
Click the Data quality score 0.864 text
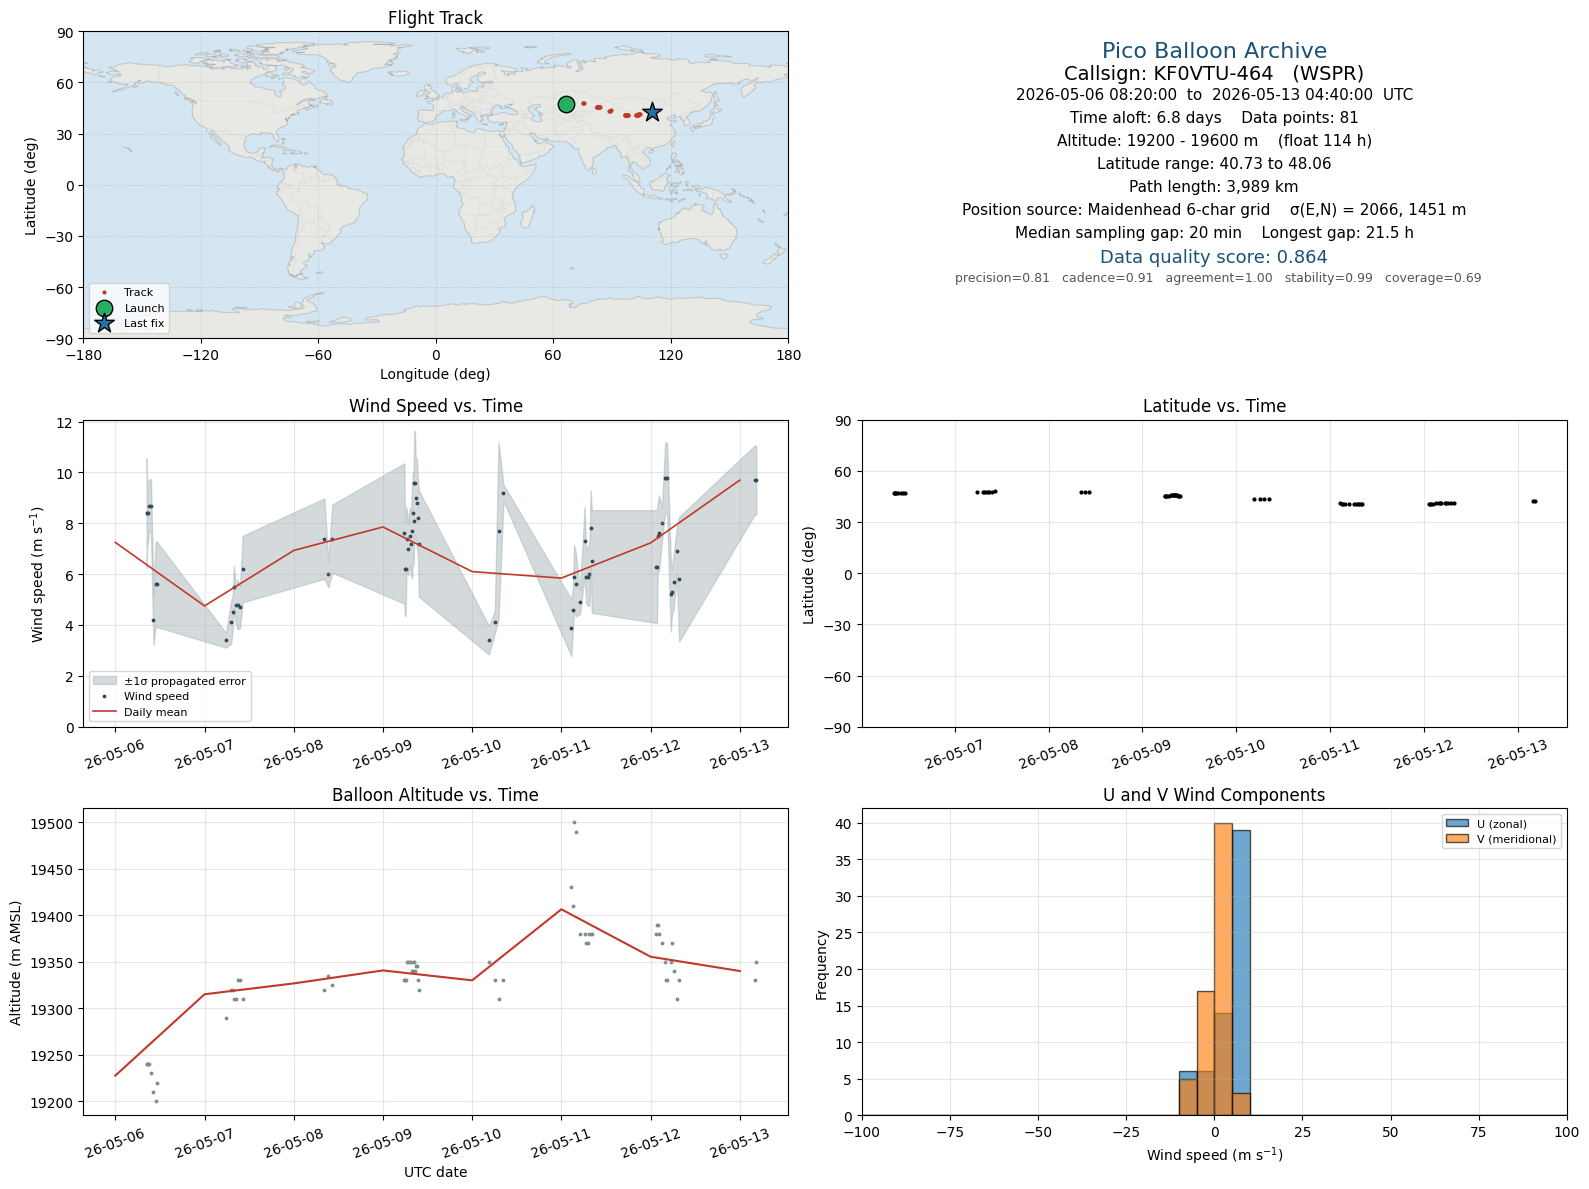click(1214, 257)
